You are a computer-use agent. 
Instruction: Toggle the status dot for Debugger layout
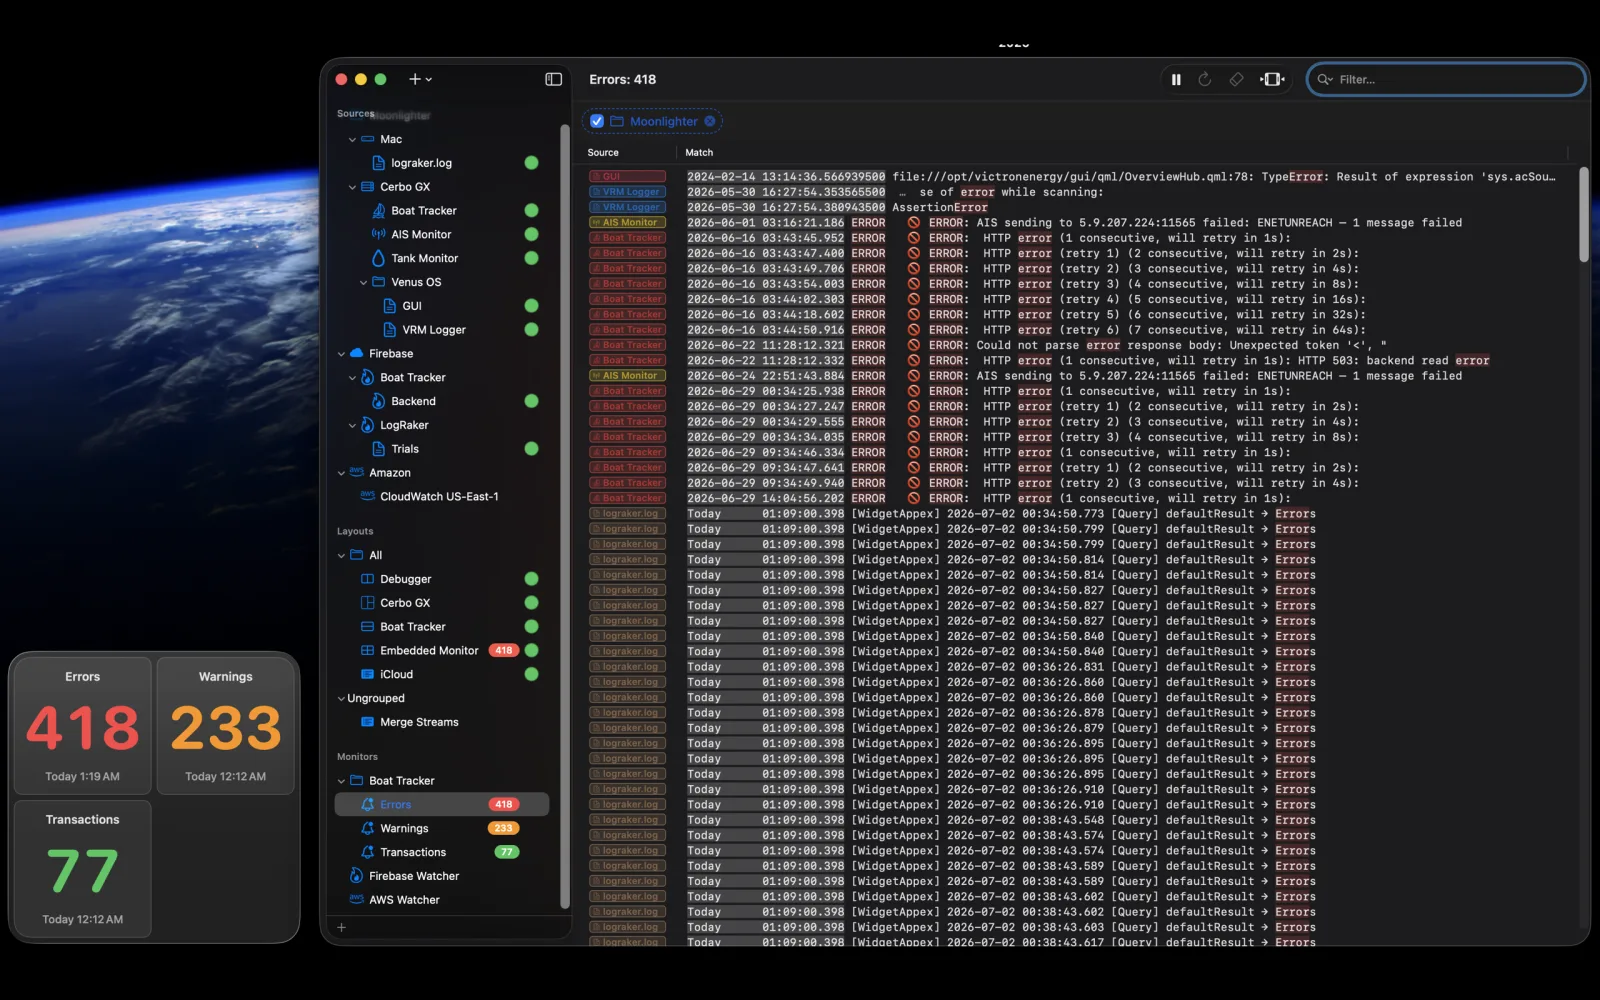click(x=531, y=579)
